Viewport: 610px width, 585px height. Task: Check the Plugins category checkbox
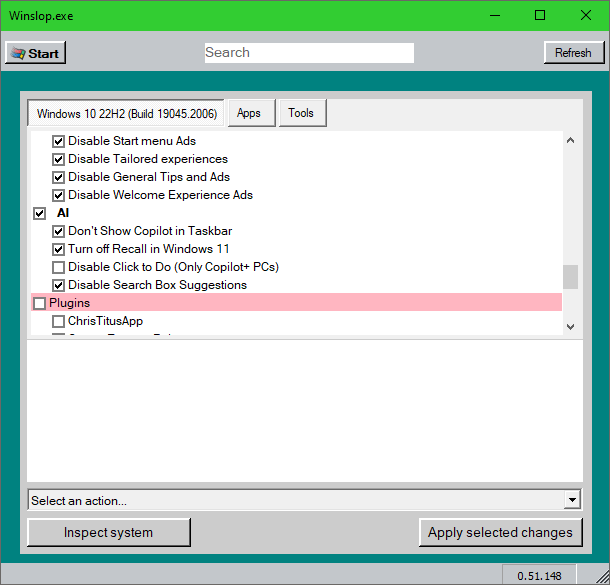click(x=40, y=303)
